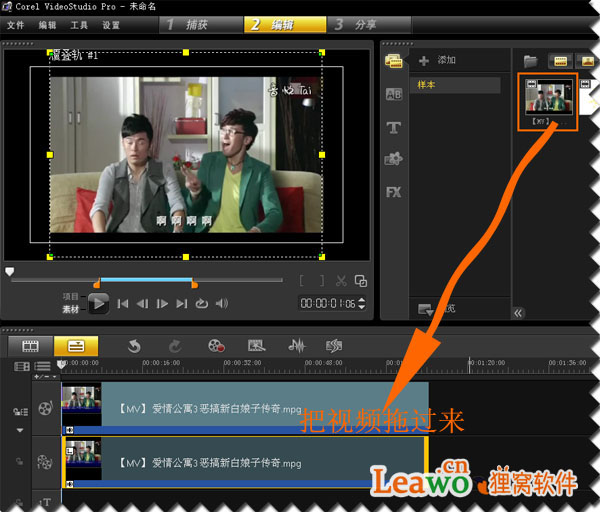Open the Sound Mixer
This screenshot has height=512, width=600.
coord(297,346)
